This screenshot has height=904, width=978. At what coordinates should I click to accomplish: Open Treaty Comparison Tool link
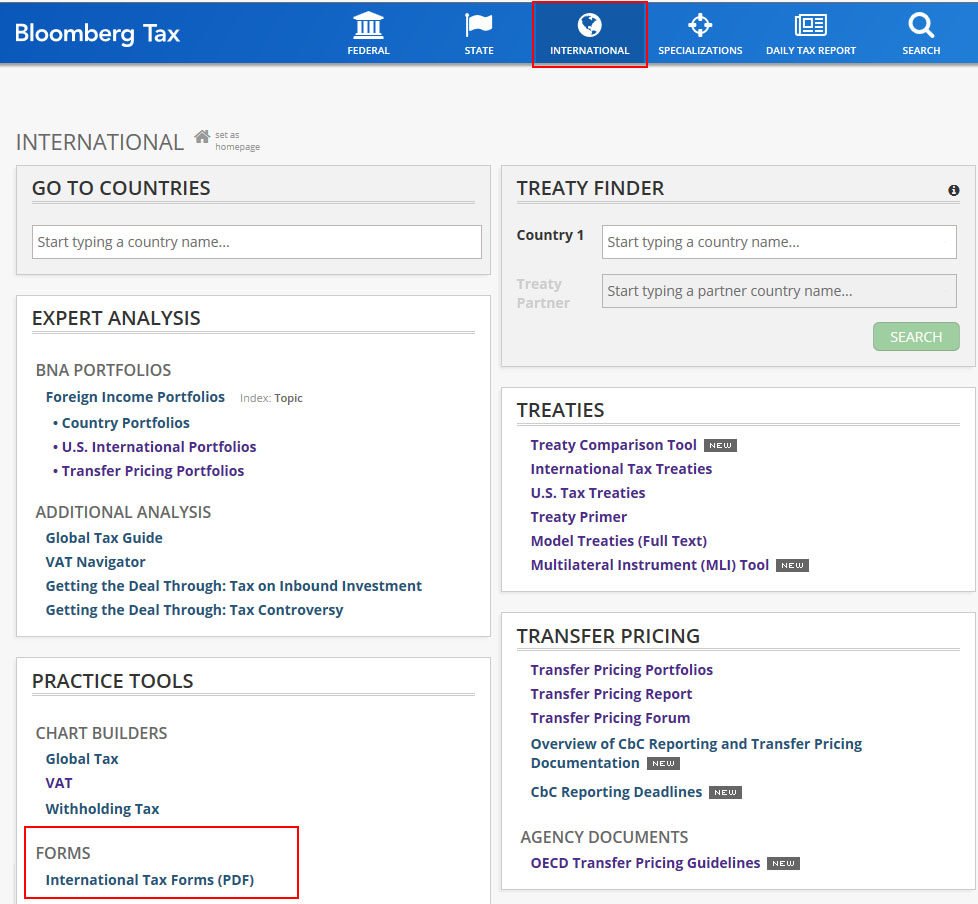613,445
